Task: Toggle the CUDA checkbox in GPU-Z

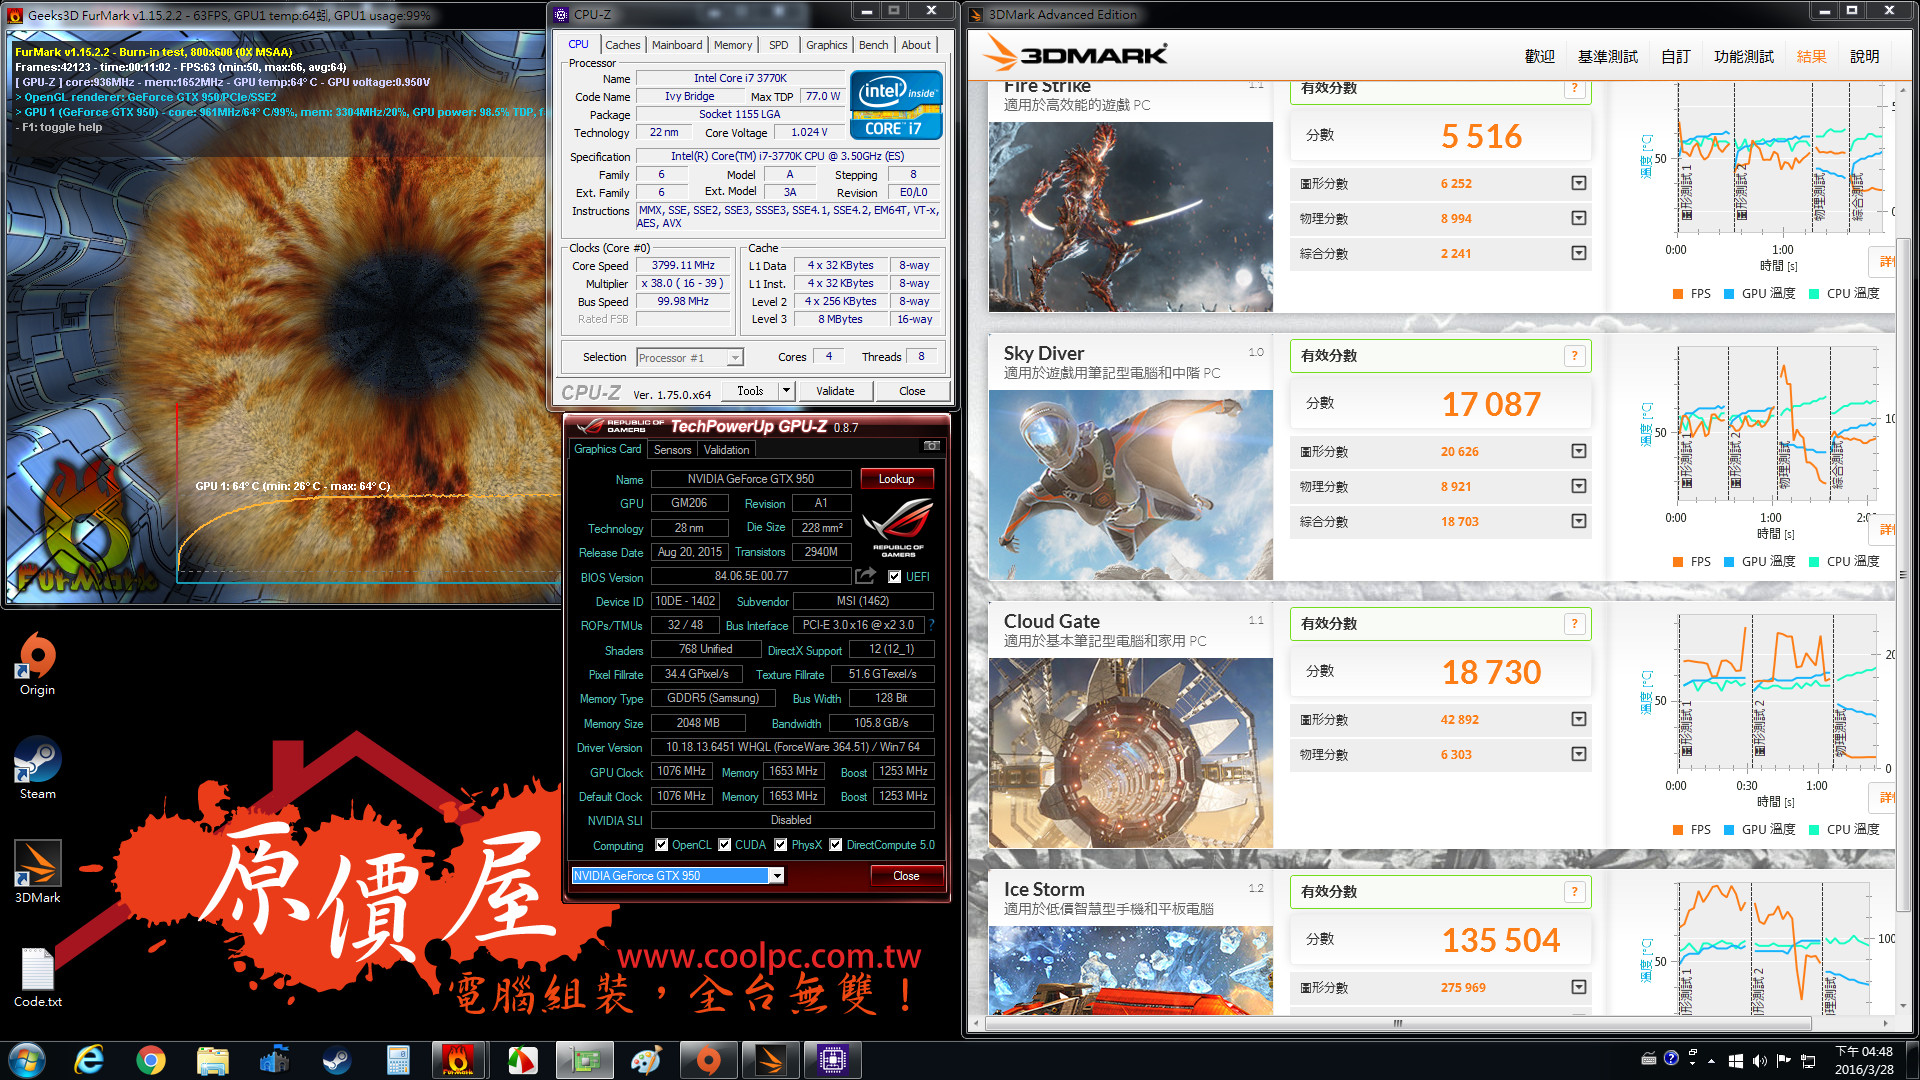Action: [725, 845]
